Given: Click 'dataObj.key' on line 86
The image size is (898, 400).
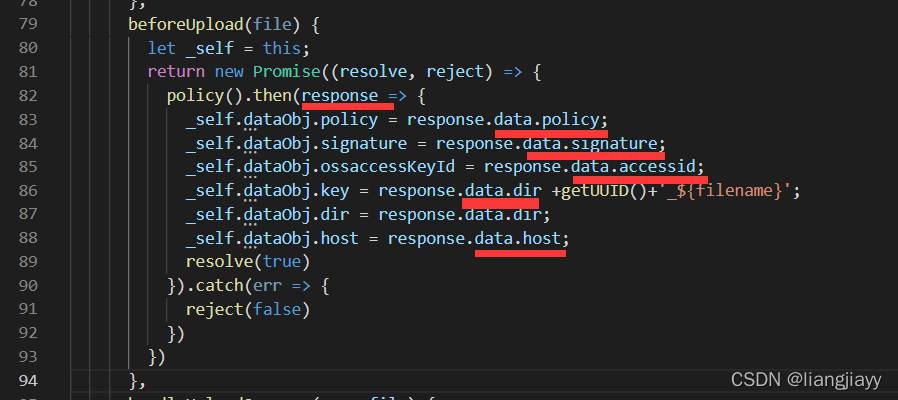Looking at the screenshot, I should 296,191.
